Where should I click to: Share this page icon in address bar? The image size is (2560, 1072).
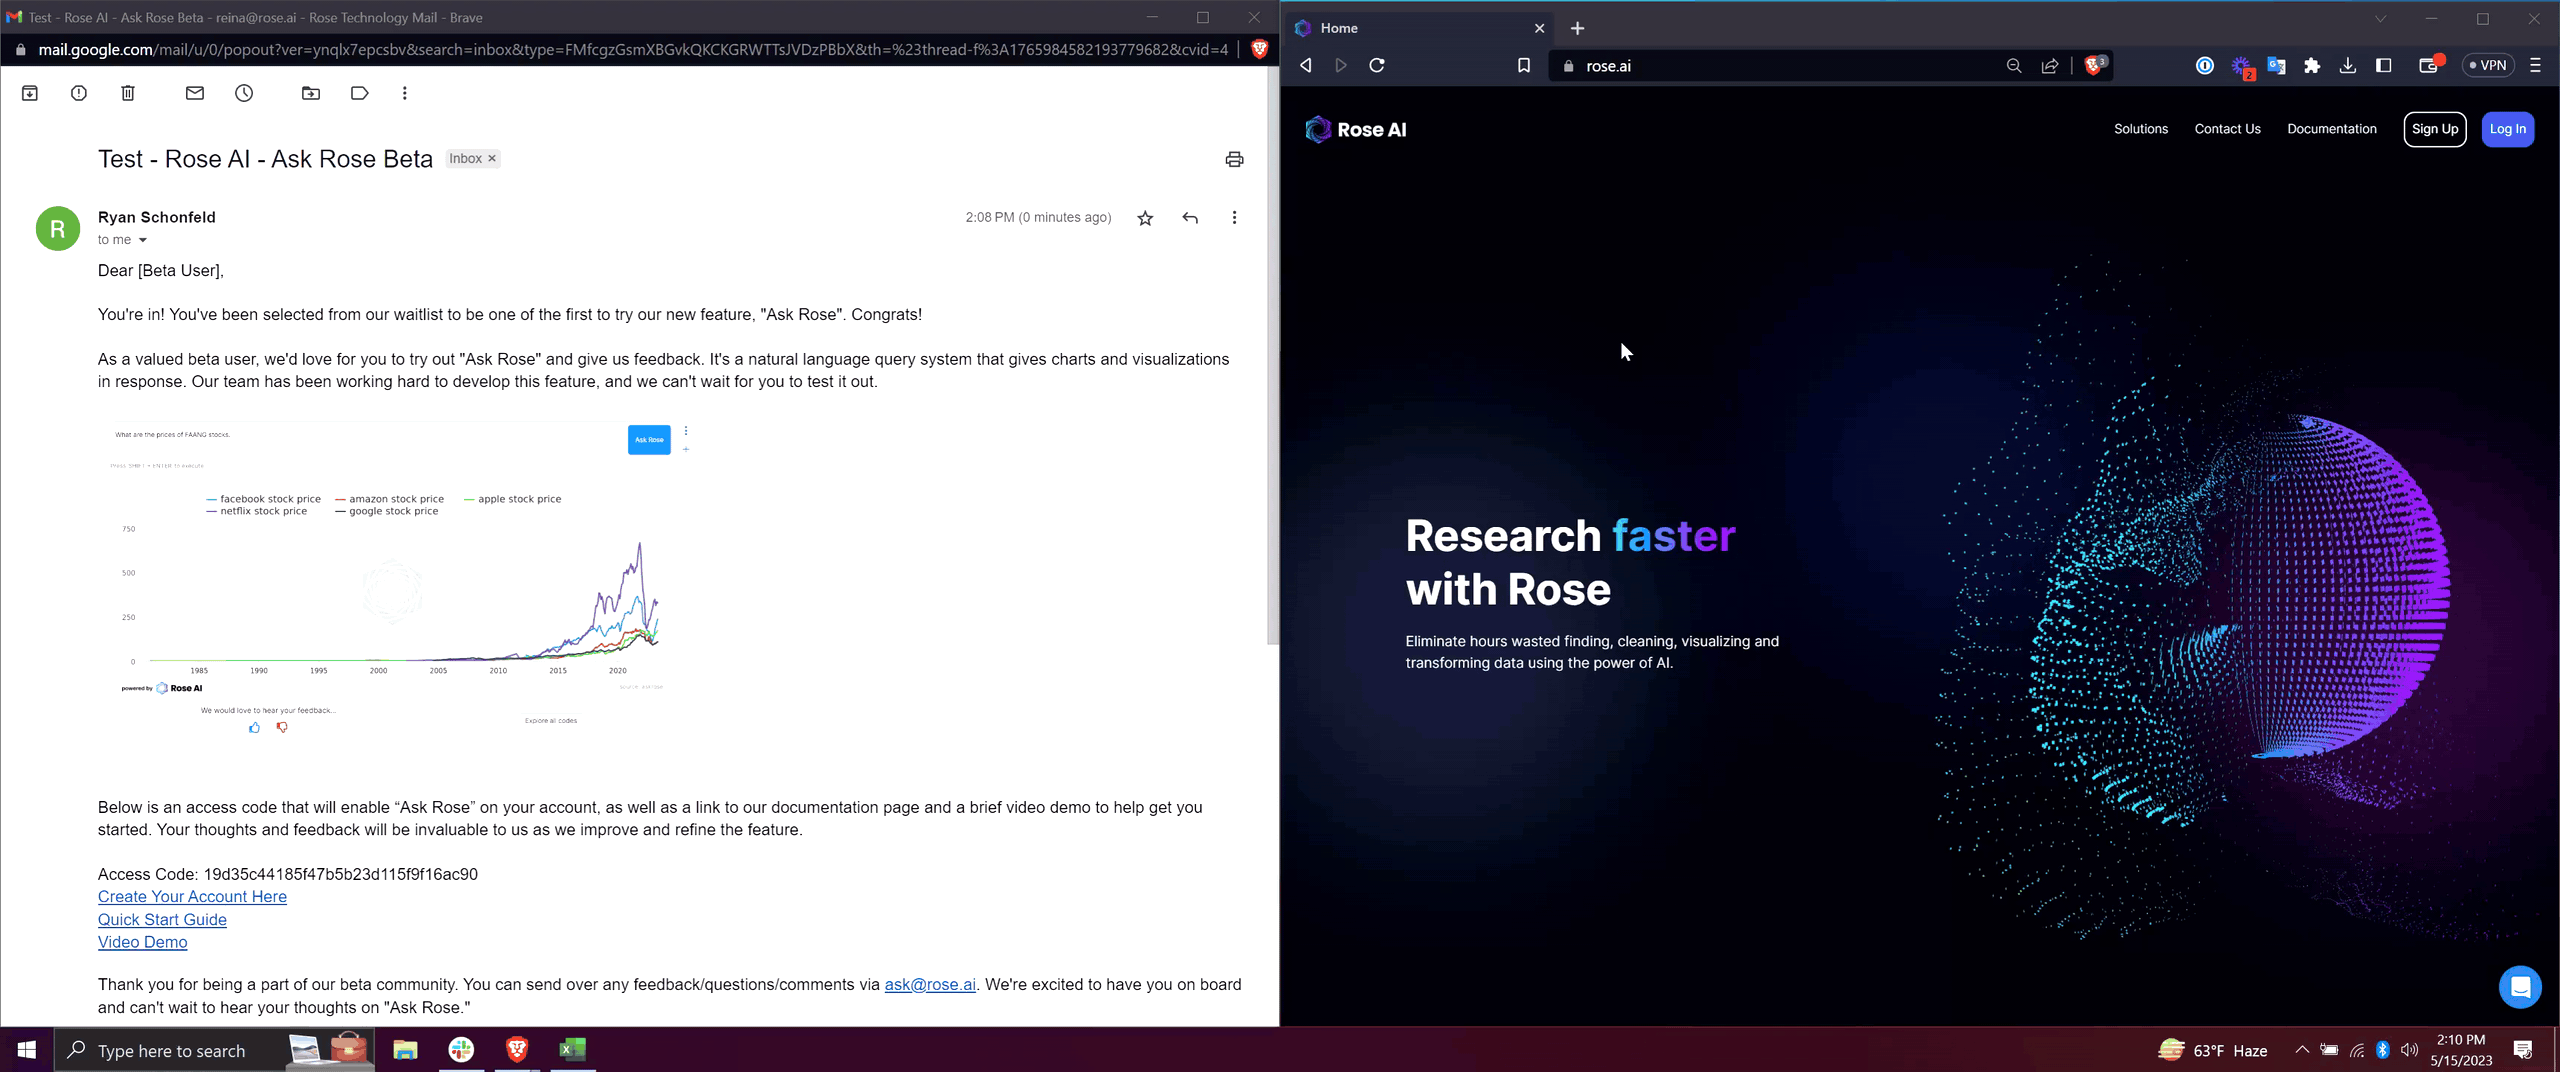click(2050, 66)
